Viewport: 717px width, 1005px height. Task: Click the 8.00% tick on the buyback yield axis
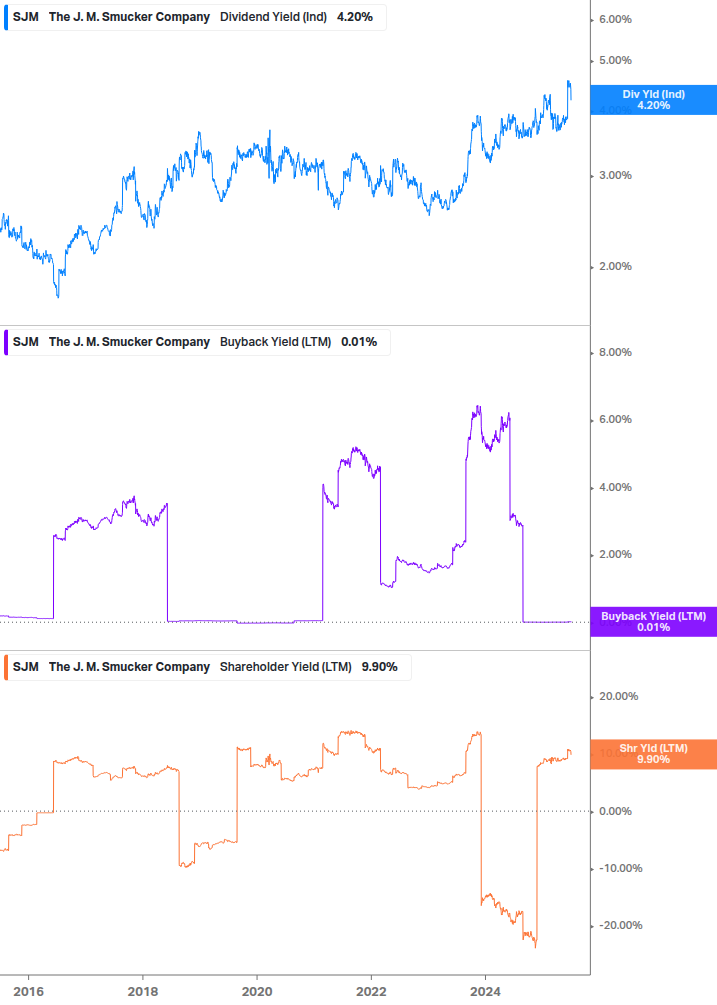[x=615, y=353]
